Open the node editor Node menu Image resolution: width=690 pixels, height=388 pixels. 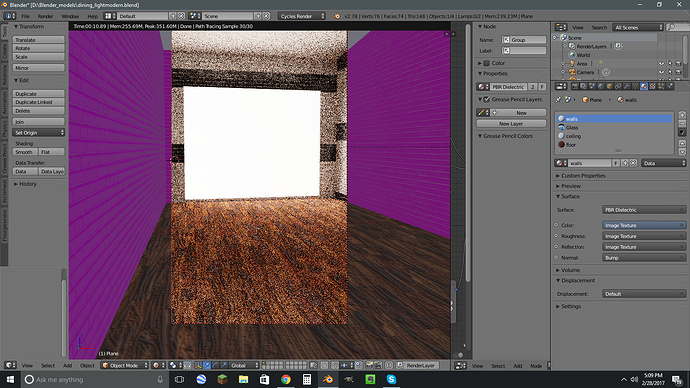536,366
